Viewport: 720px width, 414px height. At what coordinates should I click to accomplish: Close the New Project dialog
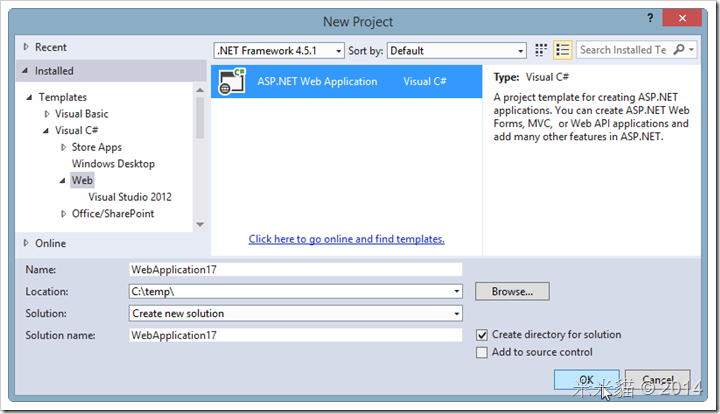pos(682,18)
